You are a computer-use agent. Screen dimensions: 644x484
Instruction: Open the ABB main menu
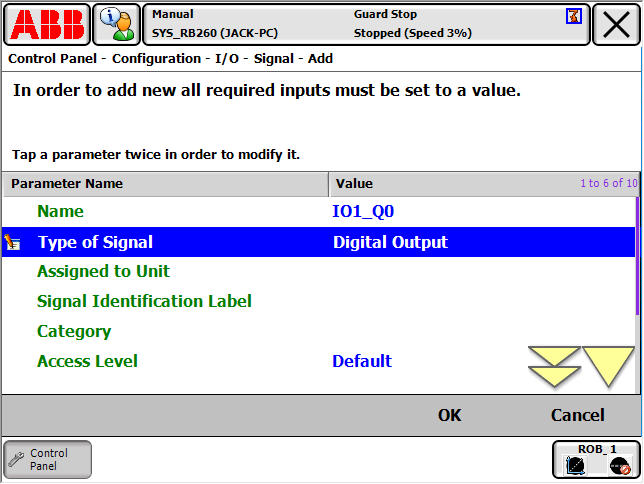(47, 24)
